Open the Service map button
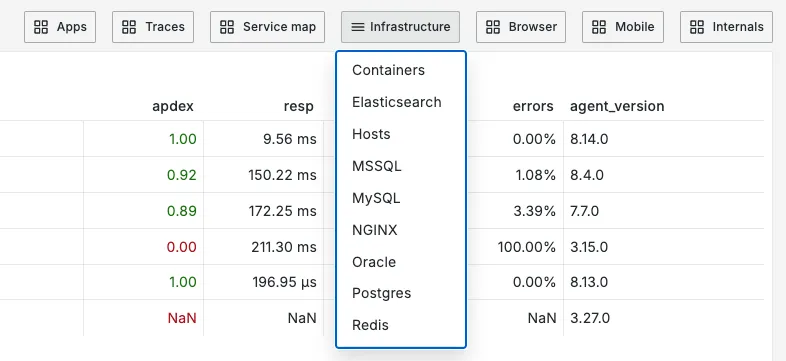786x361 pixels. pos(267,27)
